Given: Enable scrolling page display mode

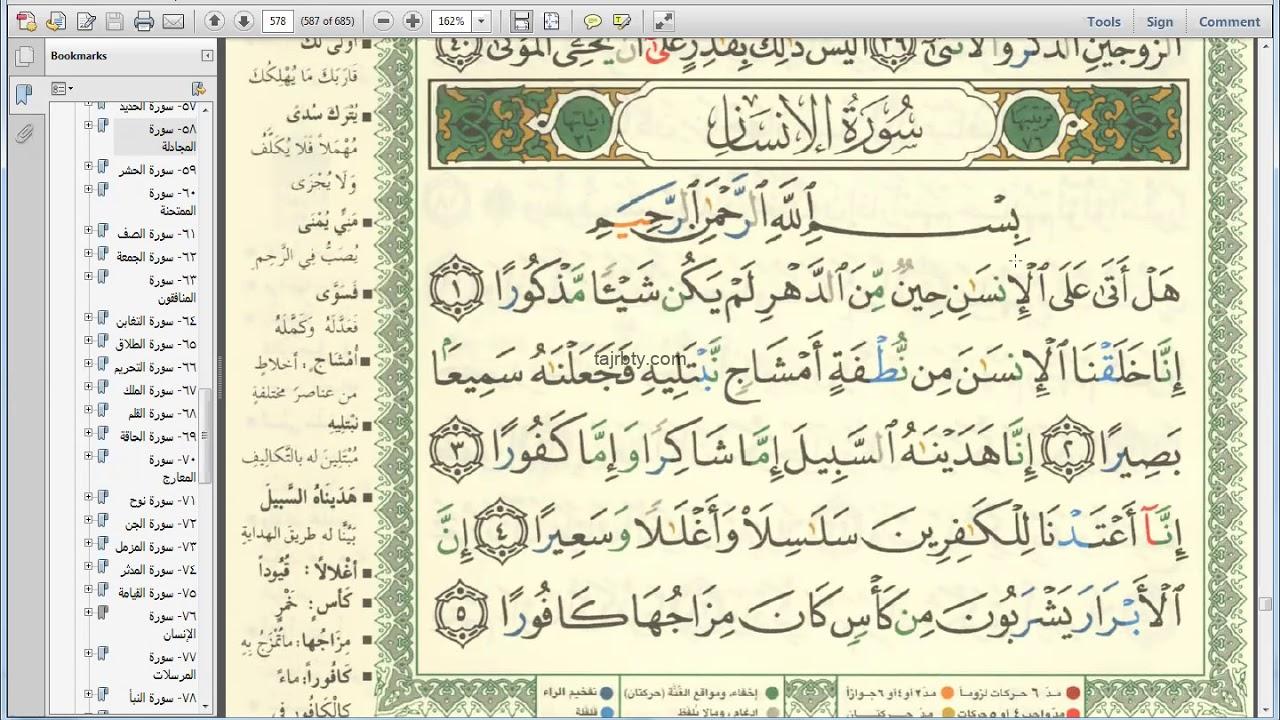Looking at the screenshot, I should pyautogui.click(x=523, y=20).
